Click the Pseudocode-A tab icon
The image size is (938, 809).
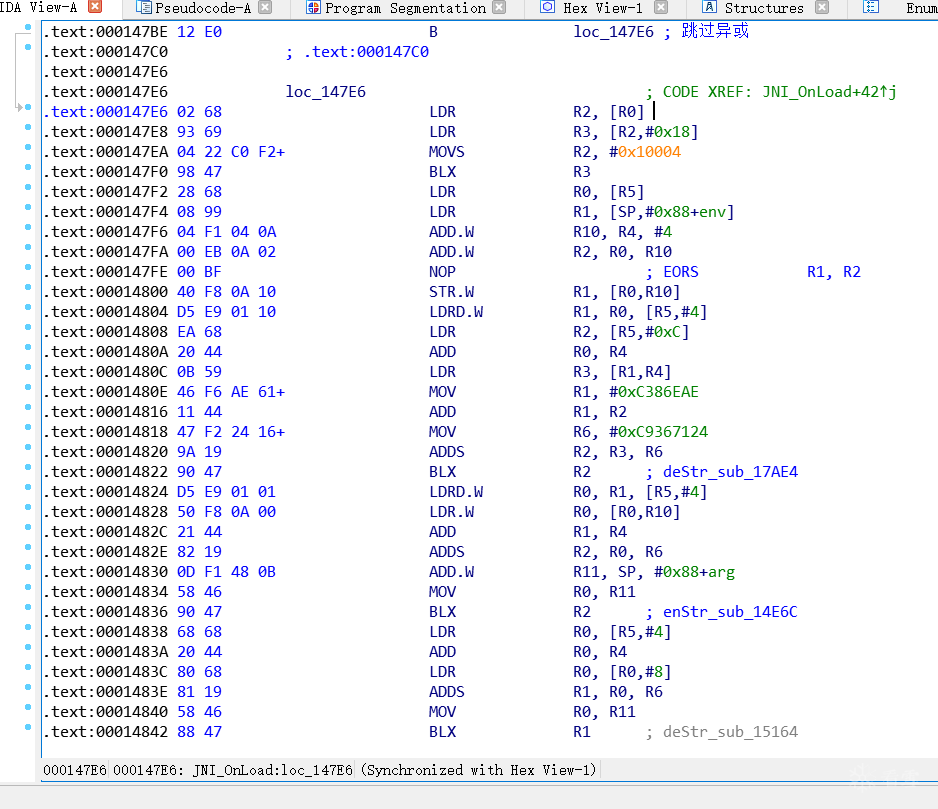pos(144,7)
